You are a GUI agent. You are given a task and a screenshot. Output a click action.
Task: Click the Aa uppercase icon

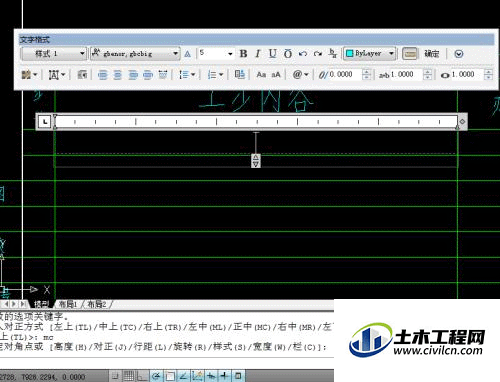click(x=261, y=75)
